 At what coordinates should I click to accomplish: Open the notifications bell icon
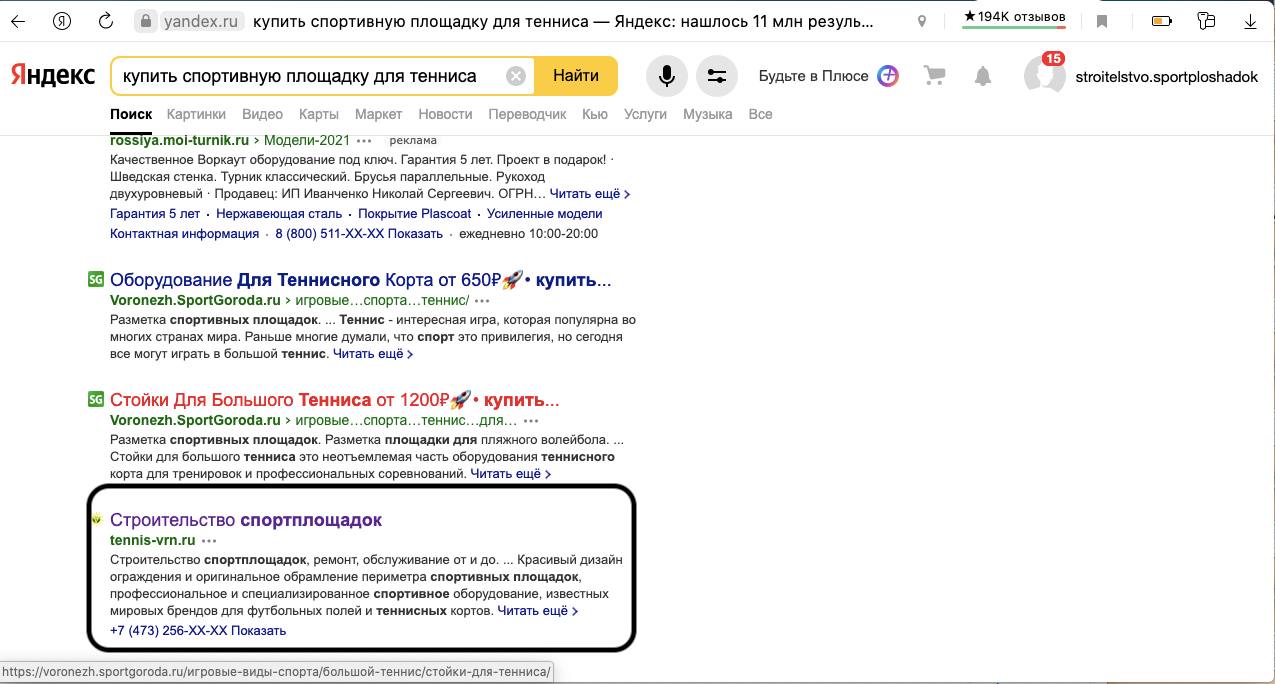[x=982, y=75]
